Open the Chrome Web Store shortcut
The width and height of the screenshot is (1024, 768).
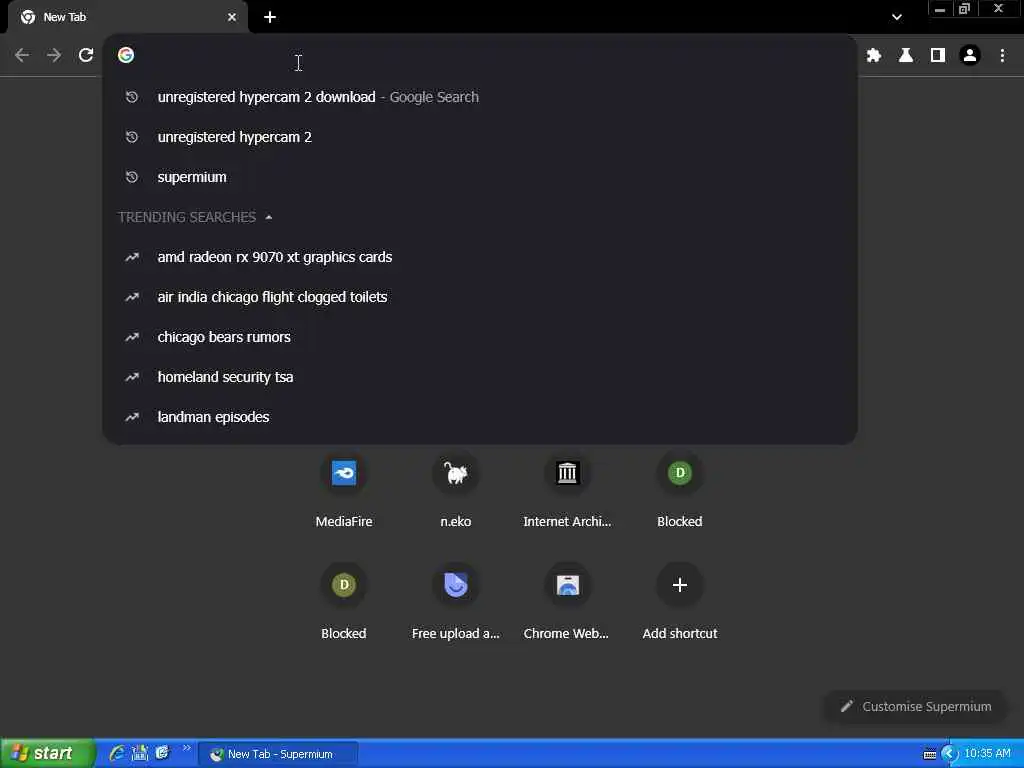[568, 602]
